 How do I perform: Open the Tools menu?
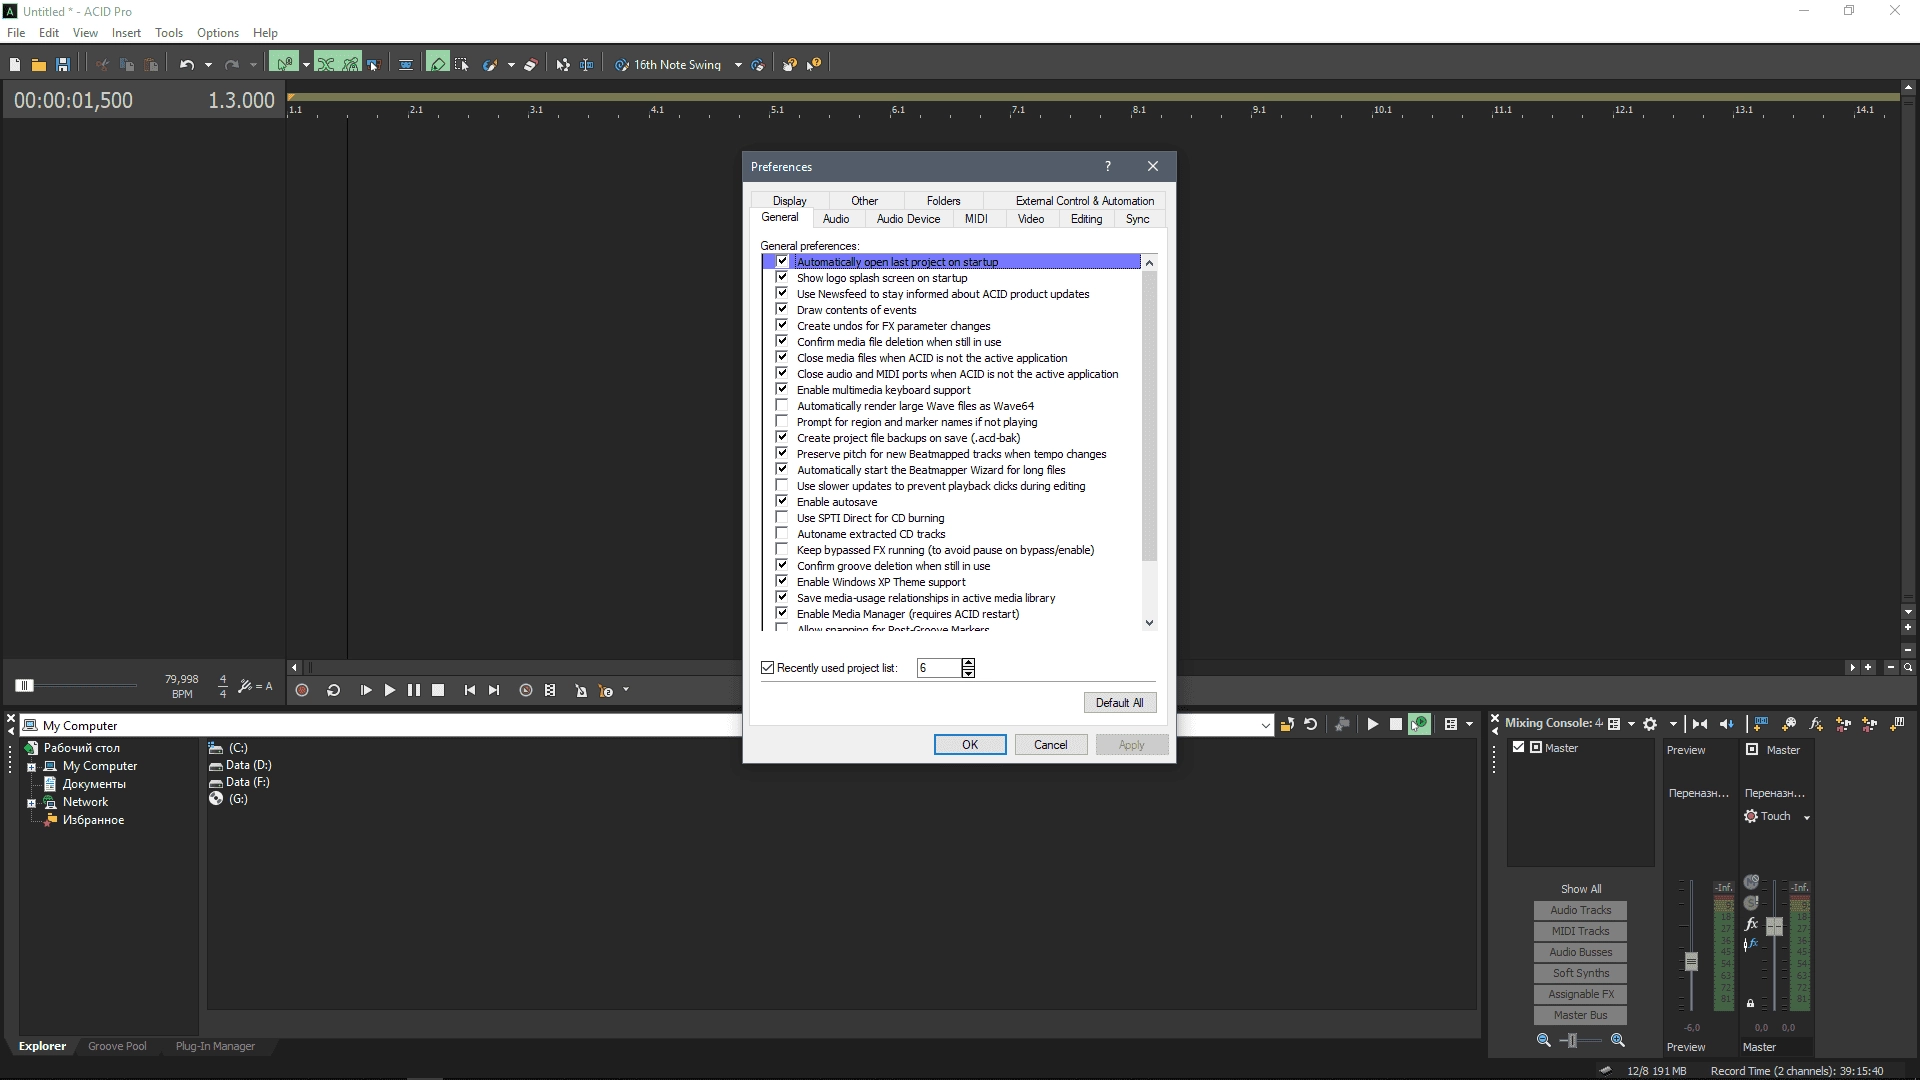click(169, 33)
